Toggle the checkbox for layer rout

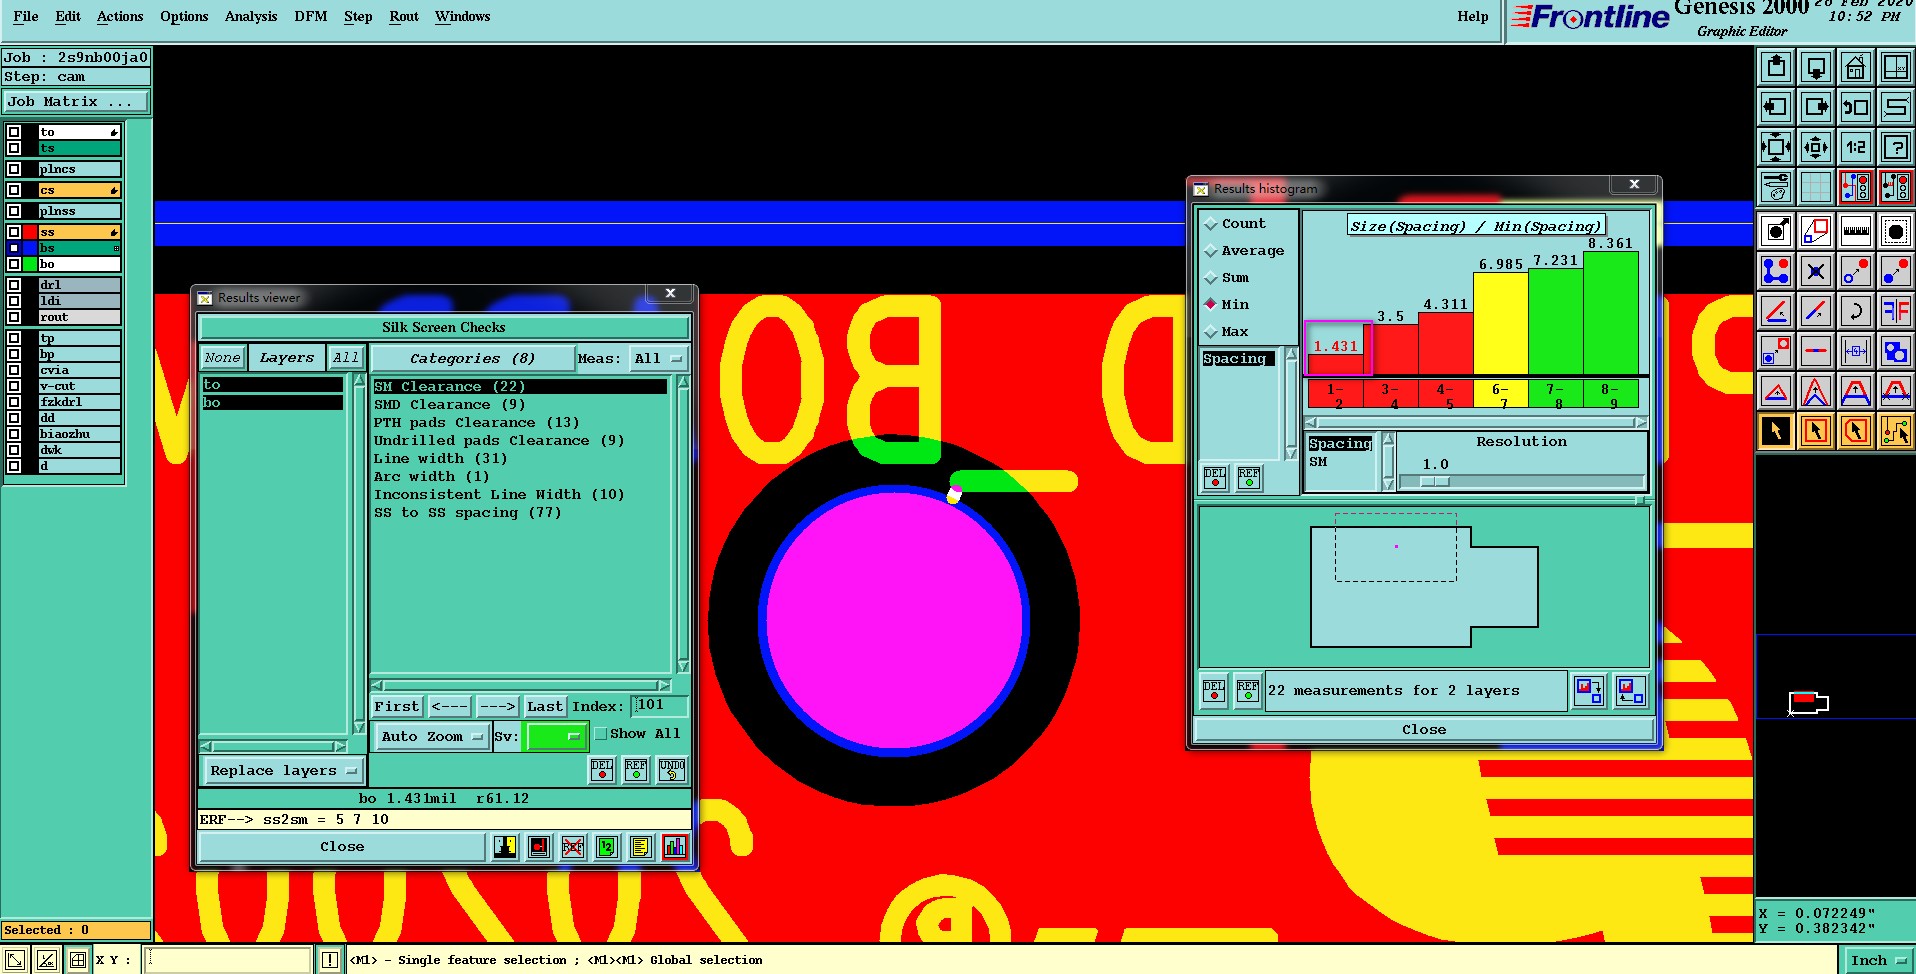point(14,317)
